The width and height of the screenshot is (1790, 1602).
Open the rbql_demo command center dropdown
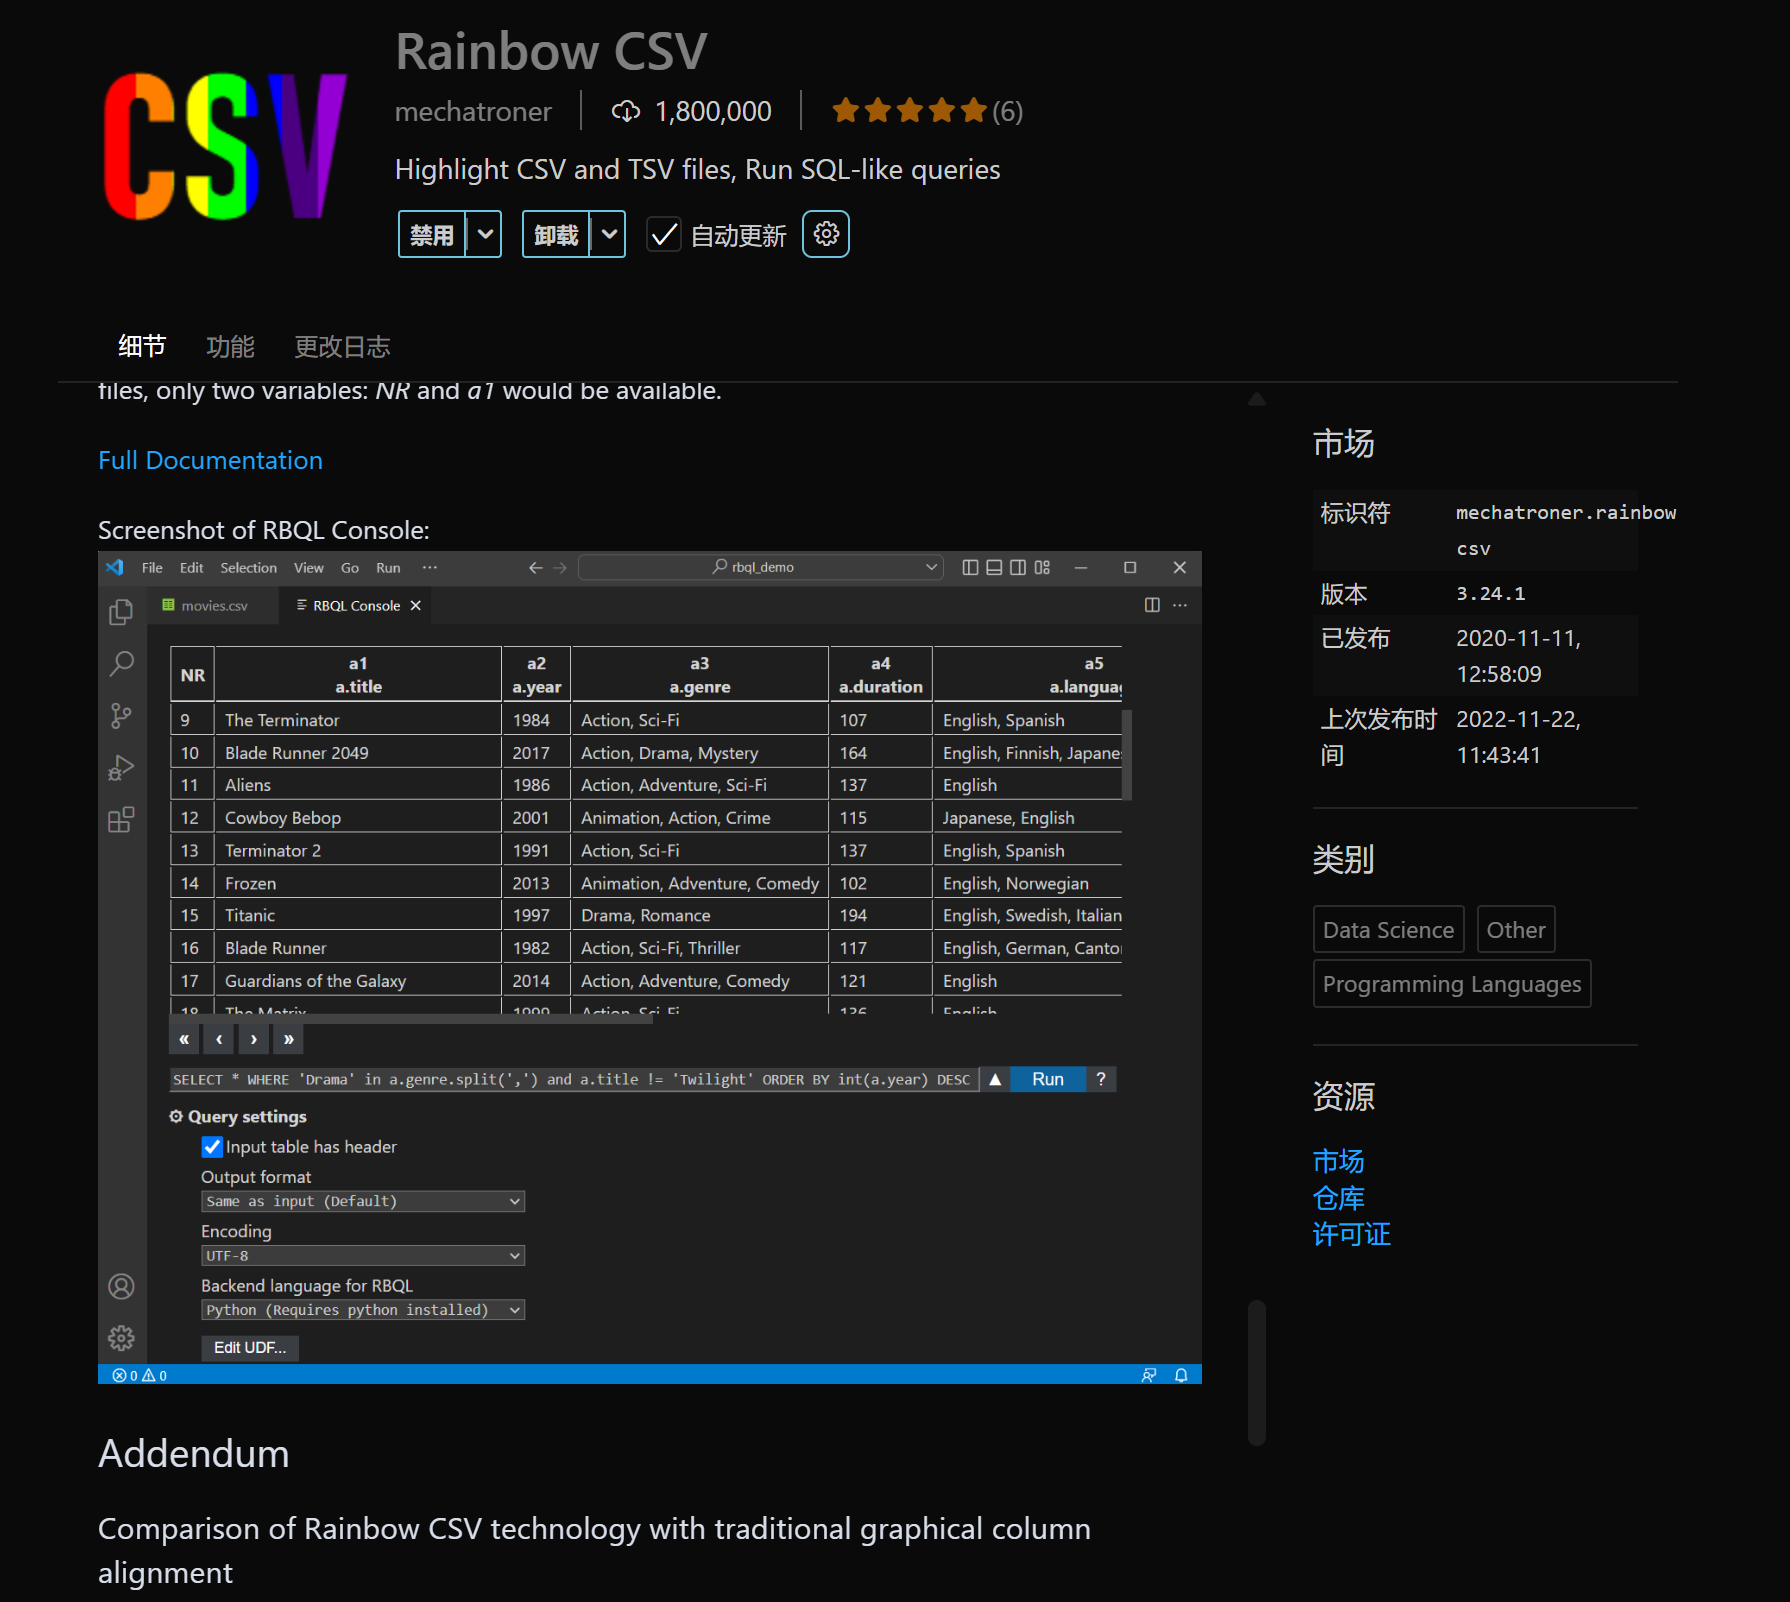pos(931,567)
